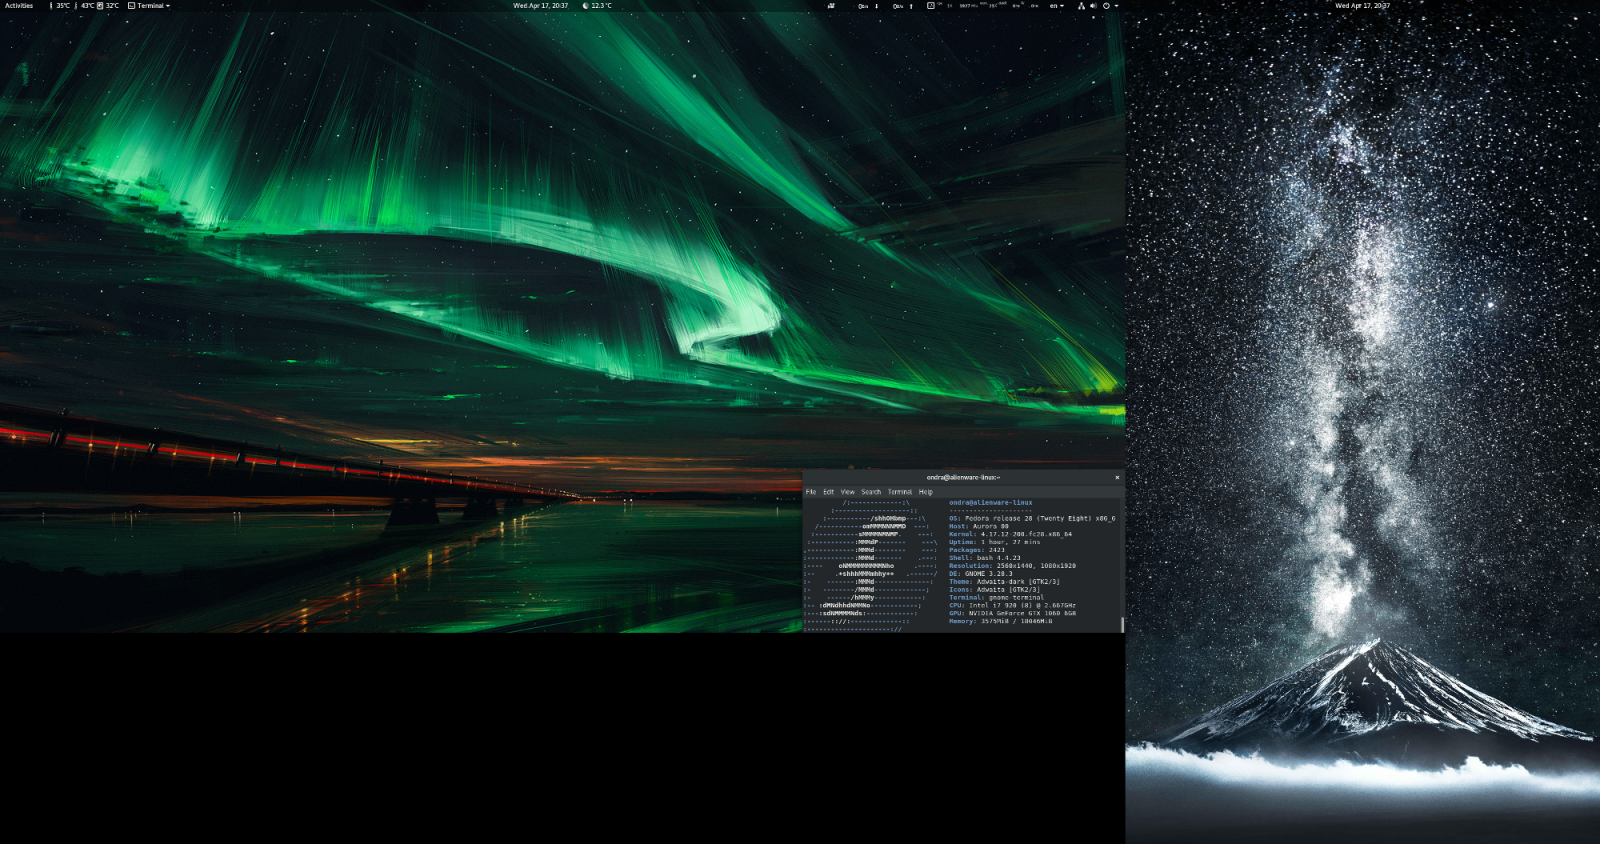
Task: Click the tray icon left of download speed
Action: point(831,6)
